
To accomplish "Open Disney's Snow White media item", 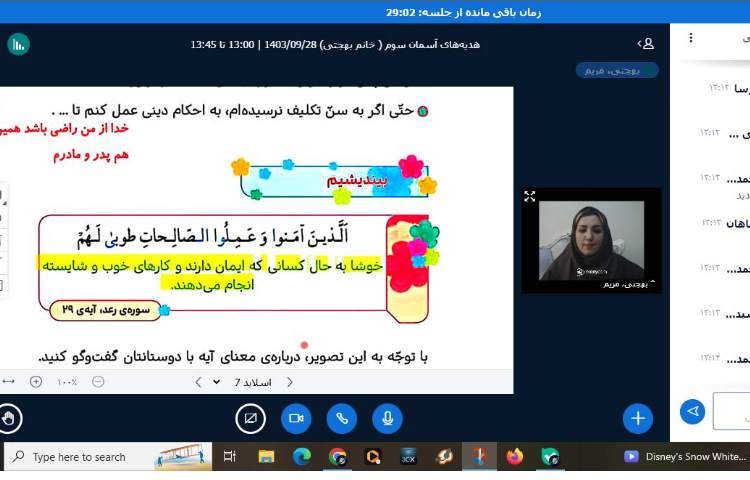I will point(686,457).
